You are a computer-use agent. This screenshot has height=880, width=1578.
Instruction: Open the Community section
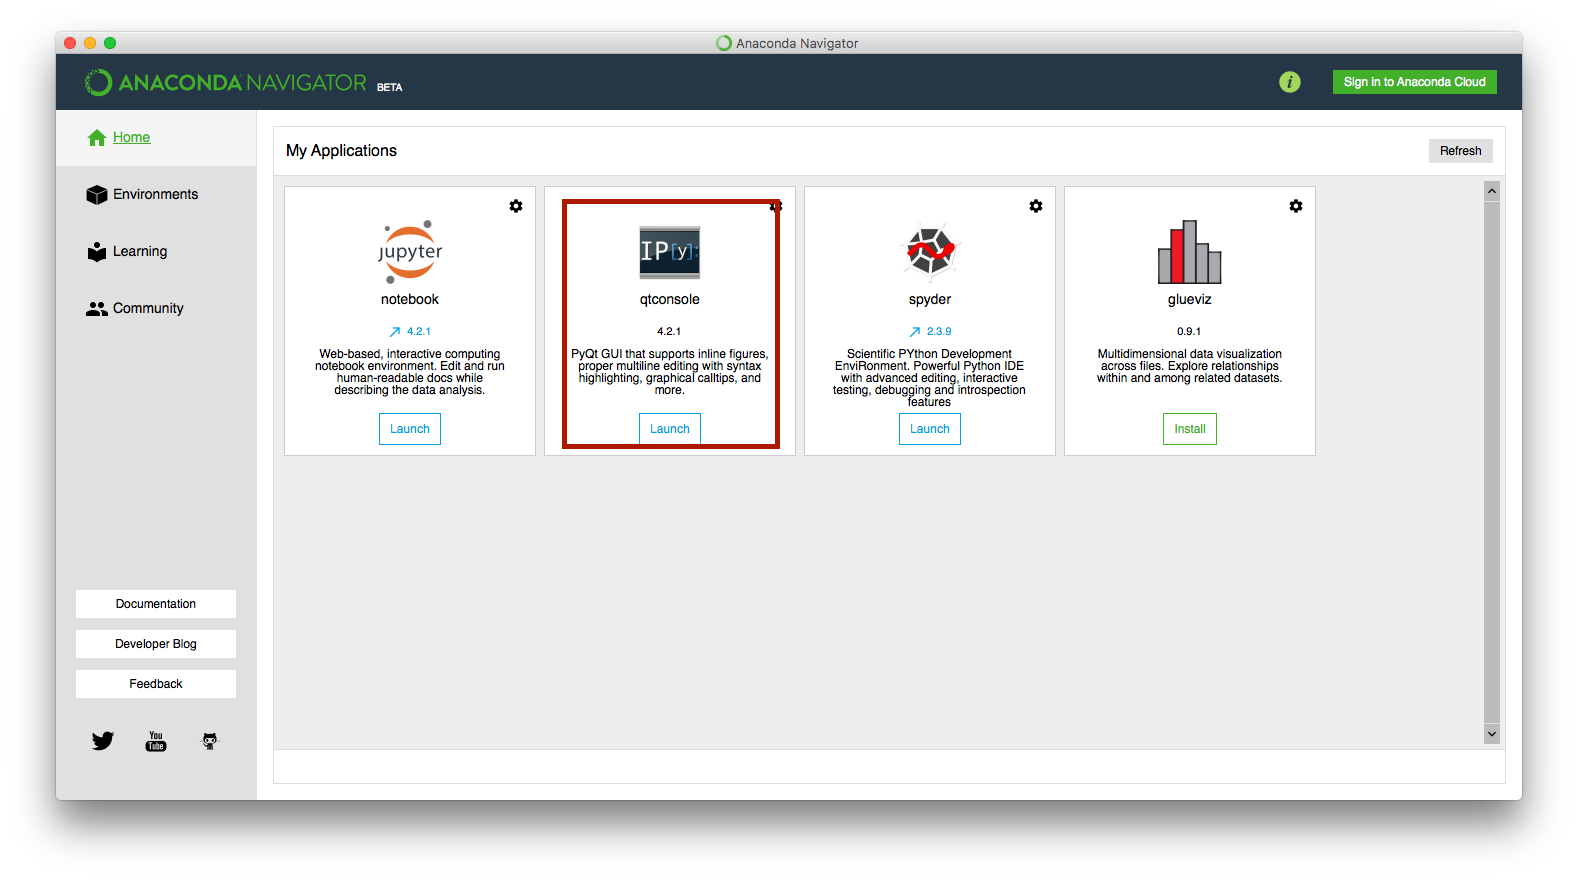tap(148, 309)
